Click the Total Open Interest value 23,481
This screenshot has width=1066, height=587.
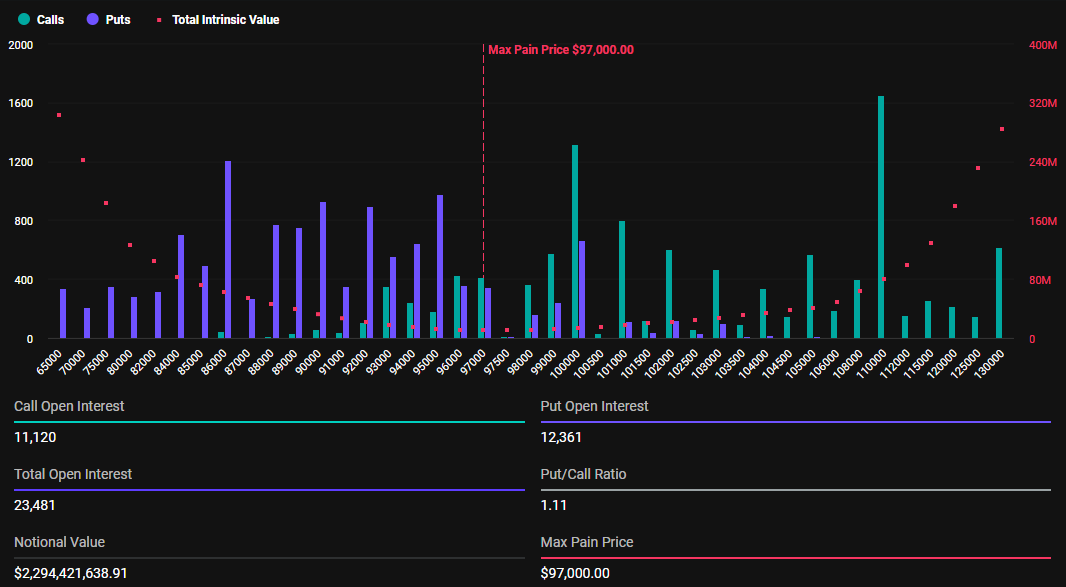point(35,505)
